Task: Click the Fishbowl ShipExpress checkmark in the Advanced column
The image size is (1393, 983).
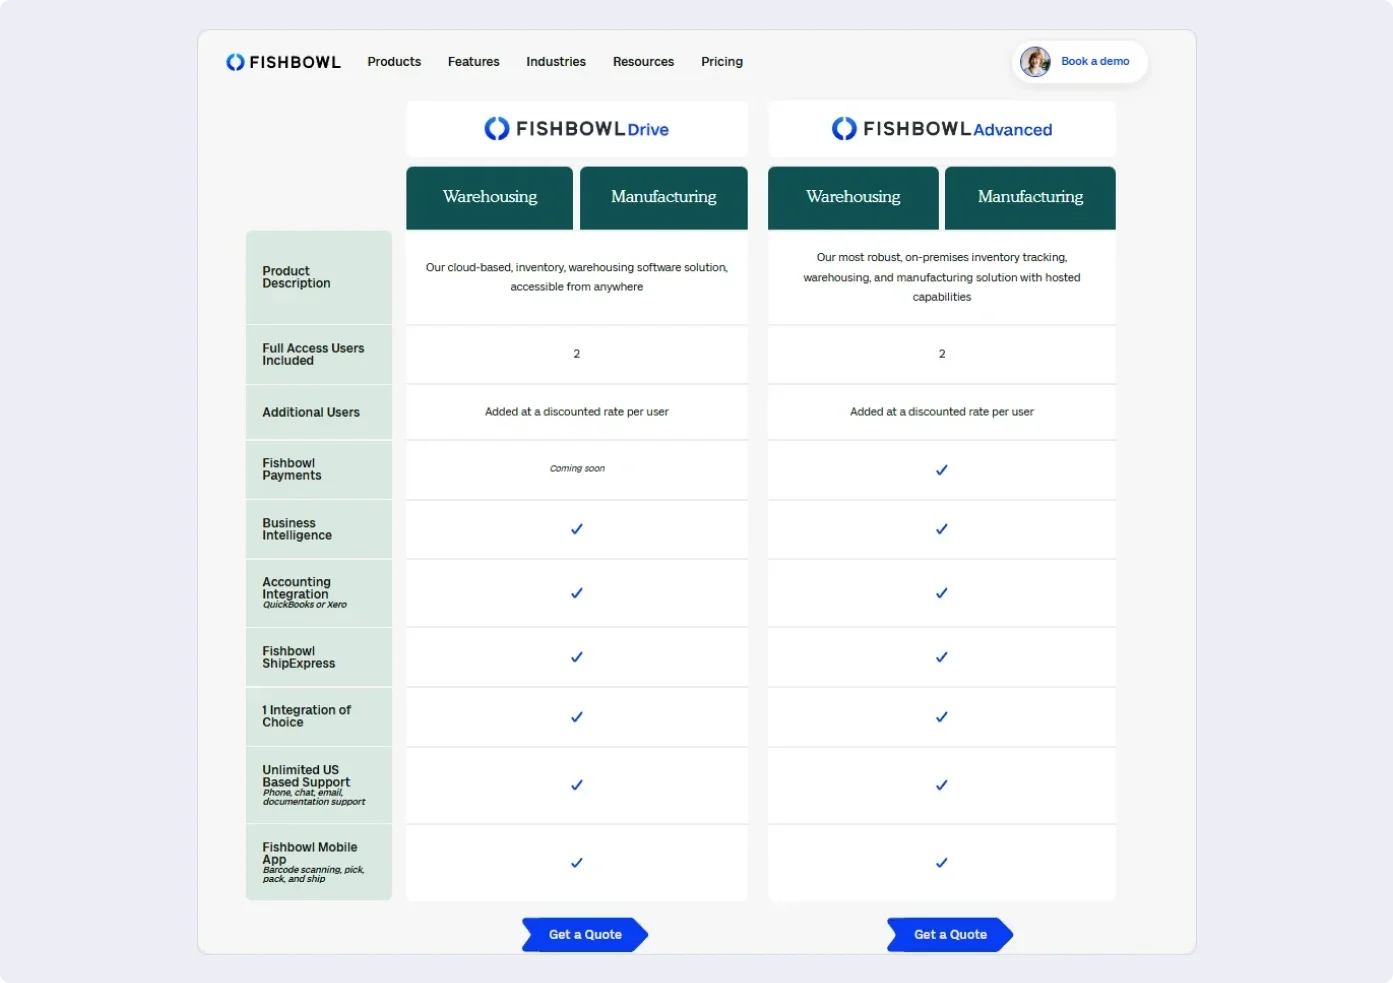Action: coord(942,657)
